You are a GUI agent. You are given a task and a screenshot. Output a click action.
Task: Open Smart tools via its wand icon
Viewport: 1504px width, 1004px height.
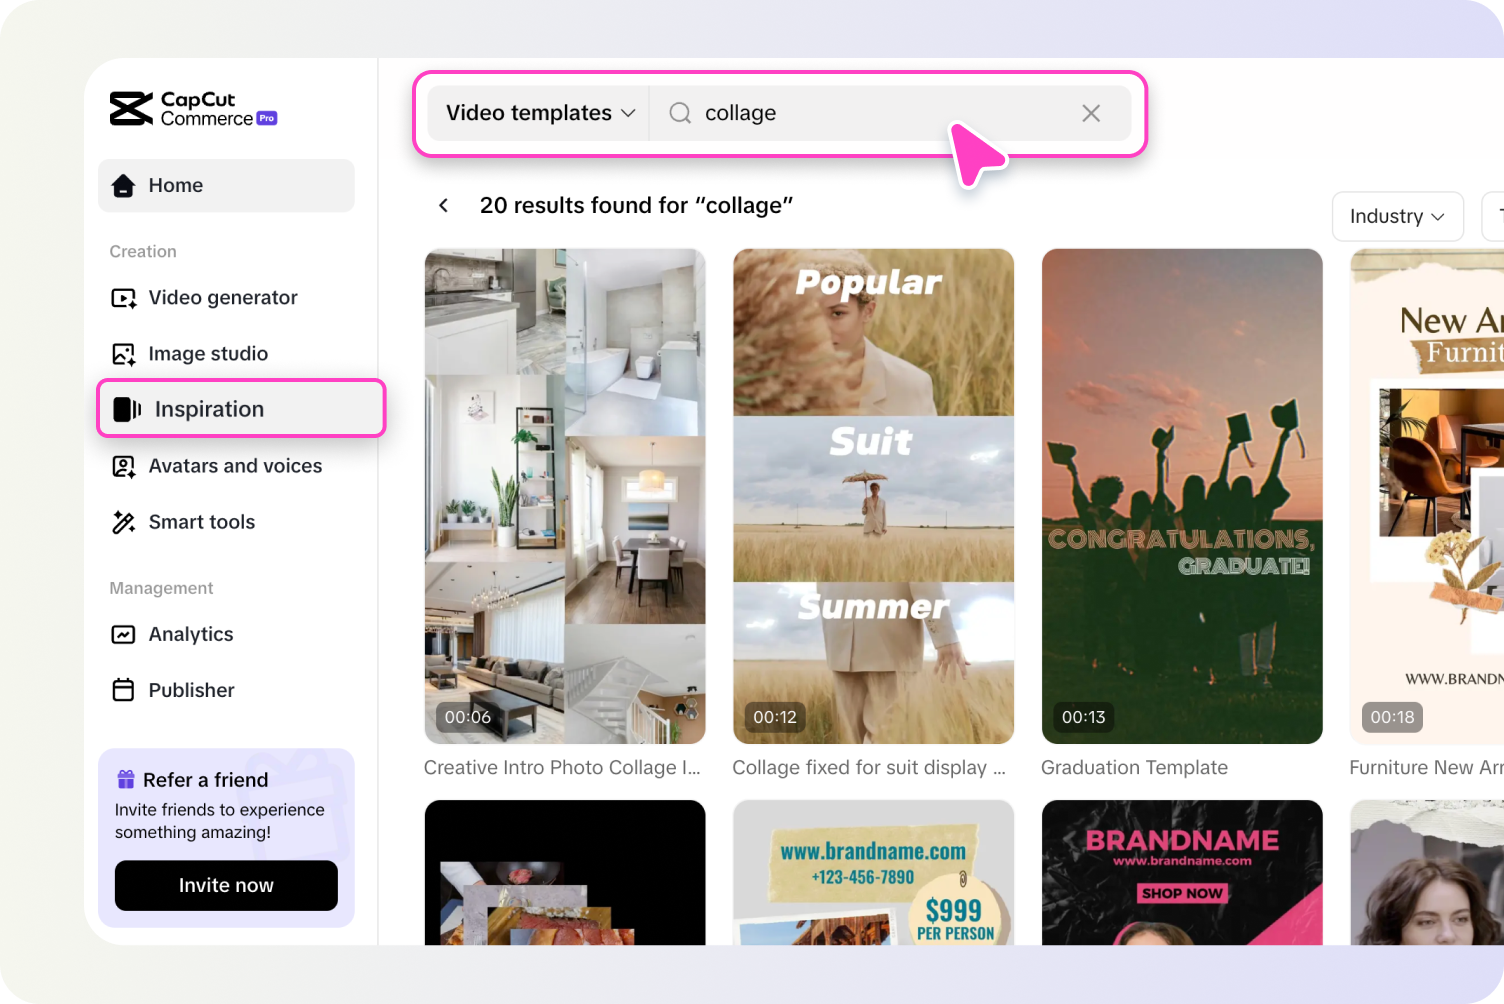[122, 521]
